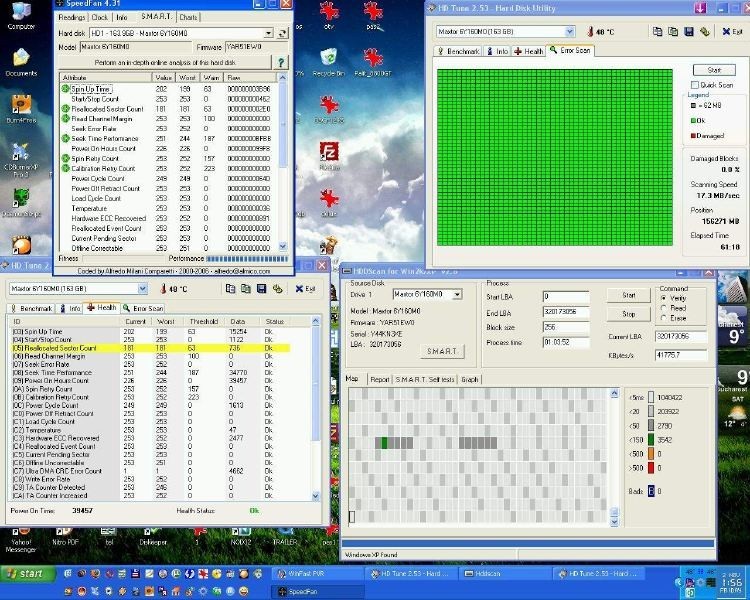Click the save icon in top-right HD Tune toolbar
The height and width of the screenshot is (600, 750).
coord(689,32)
